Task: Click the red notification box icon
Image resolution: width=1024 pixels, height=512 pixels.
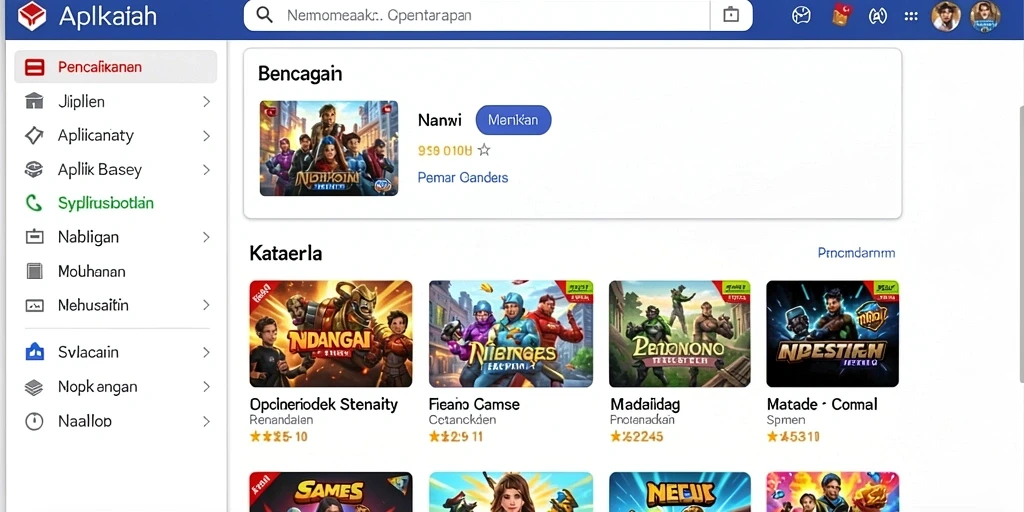Action: pos(842,14)
